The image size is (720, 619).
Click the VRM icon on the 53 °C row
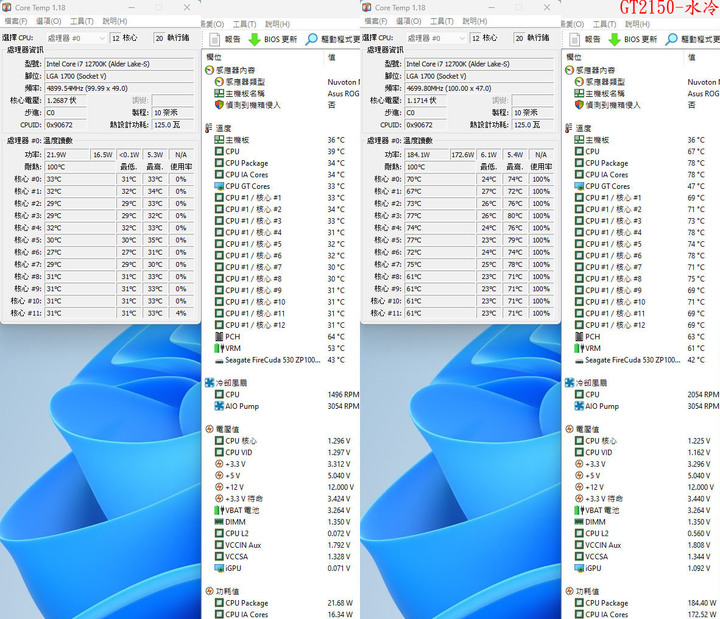tap(219, 348)
